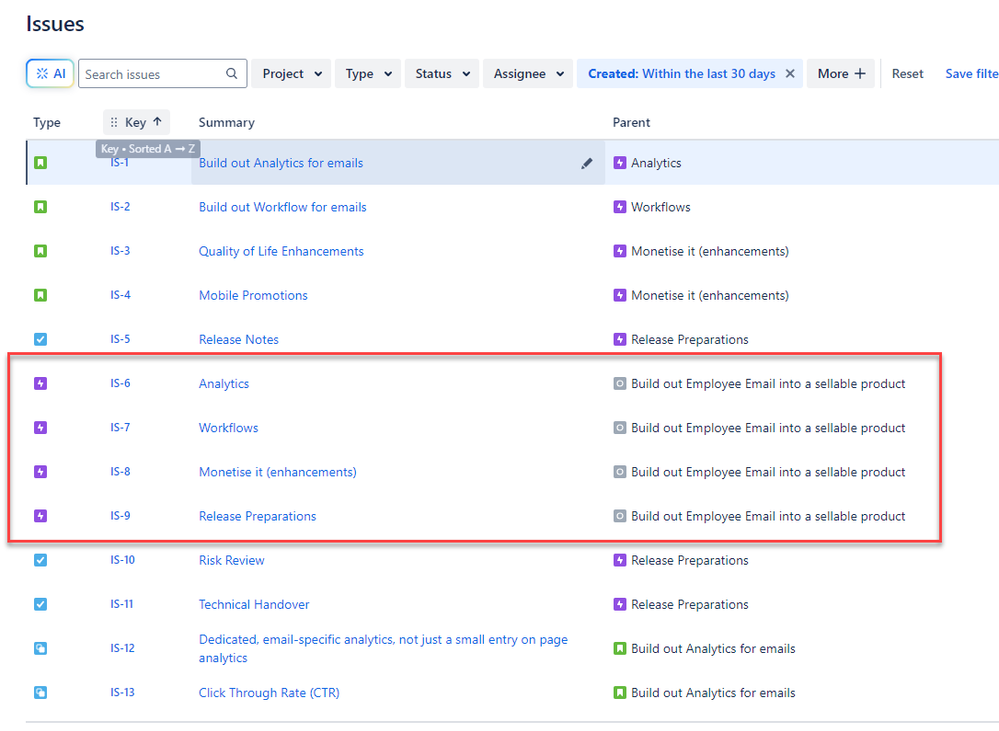Click the story type icon for IS-1
Screen dimensions: 999x731
click(x=40, y=163)
